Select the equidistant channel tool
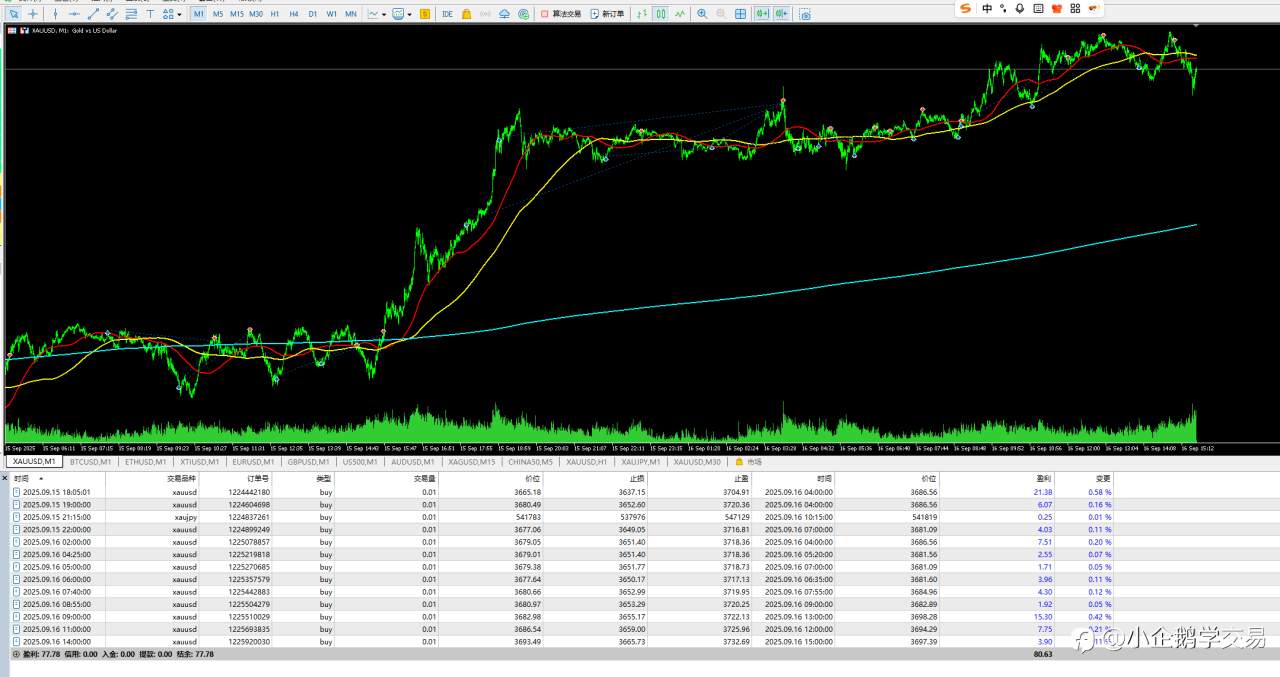 point(112,14)
